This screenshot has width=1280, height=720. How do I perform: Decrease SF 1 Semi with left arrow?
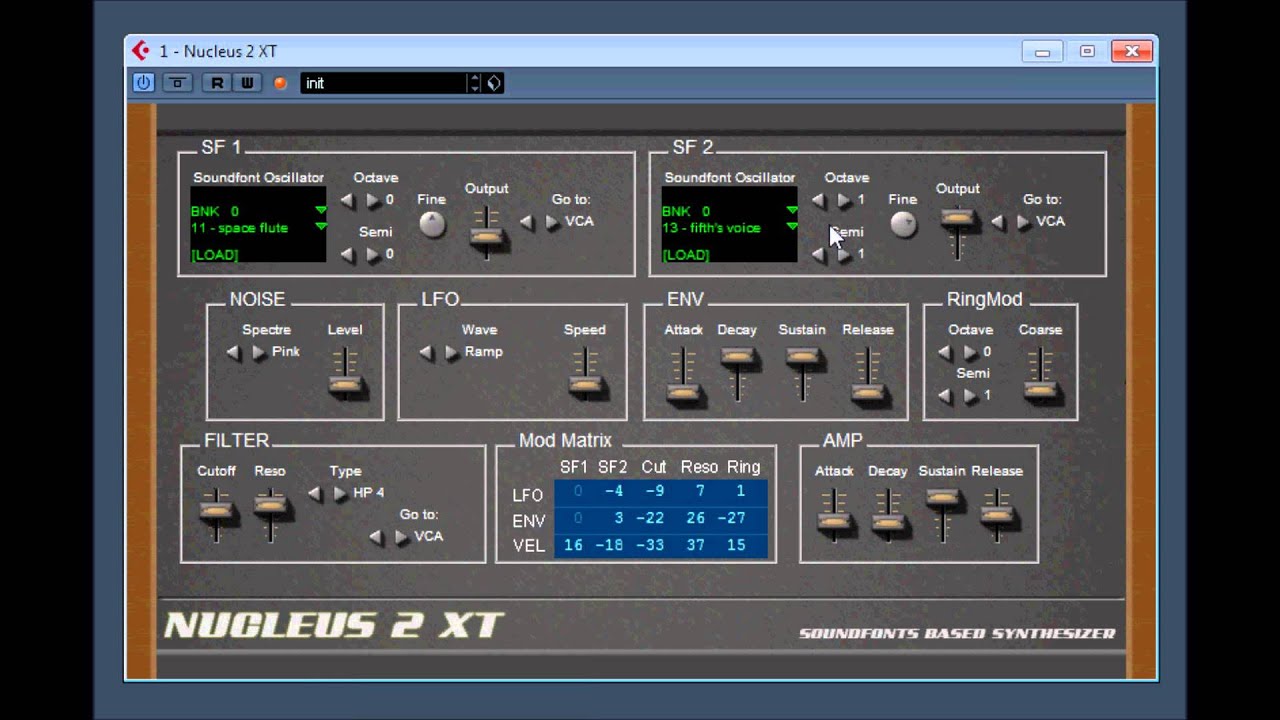[x=347, y=254]
